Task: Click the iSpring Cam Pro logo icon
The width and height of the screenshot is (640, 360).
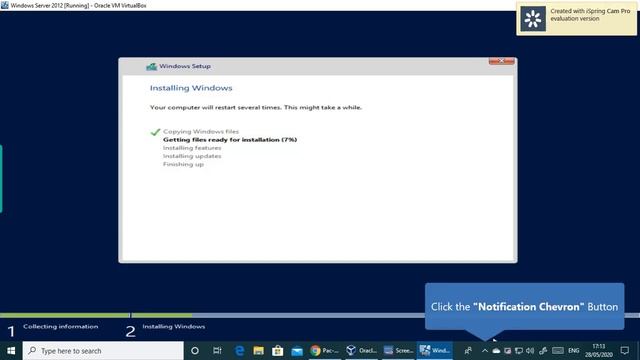Action: click(x=533, y=19)
